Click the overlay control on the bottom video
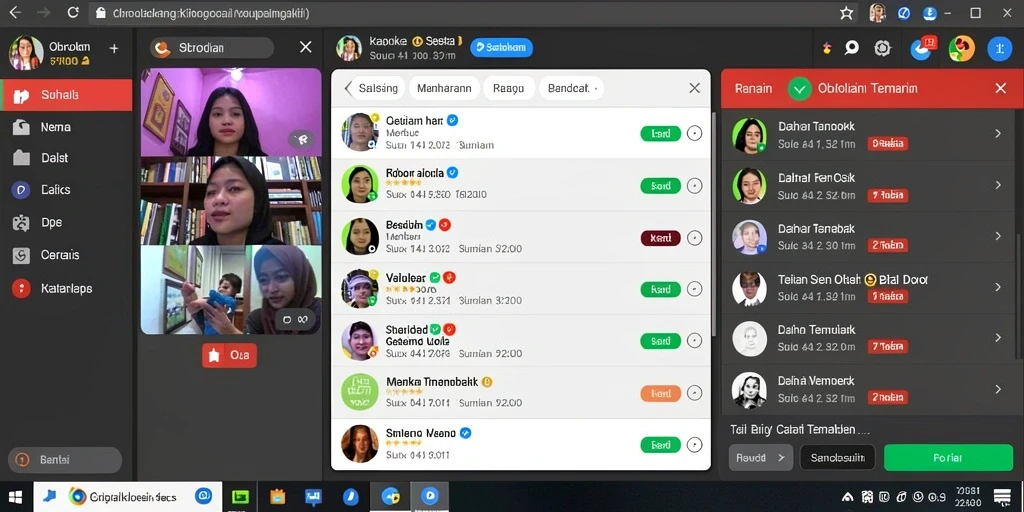The height and width of the screenshot is (512, 1024). pos(295,319)
